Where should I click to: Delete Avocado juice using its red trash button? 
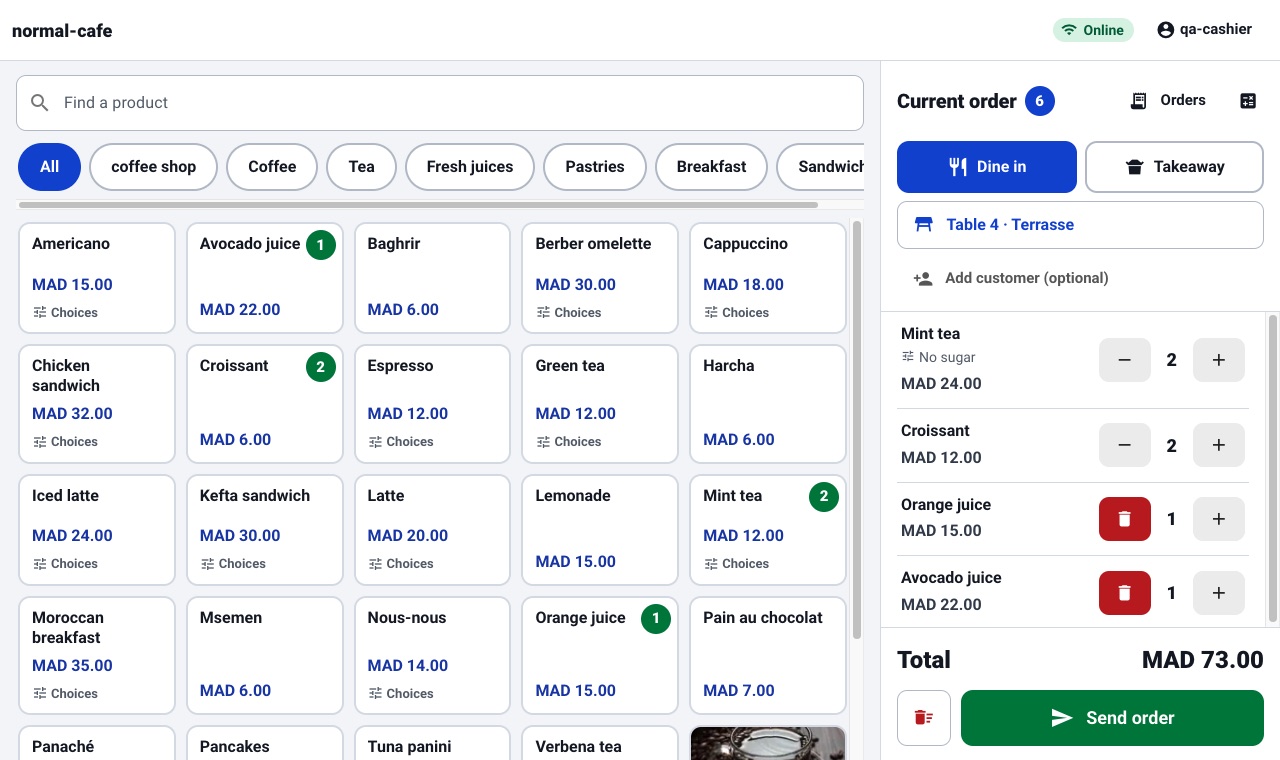tap(1125, 593)
